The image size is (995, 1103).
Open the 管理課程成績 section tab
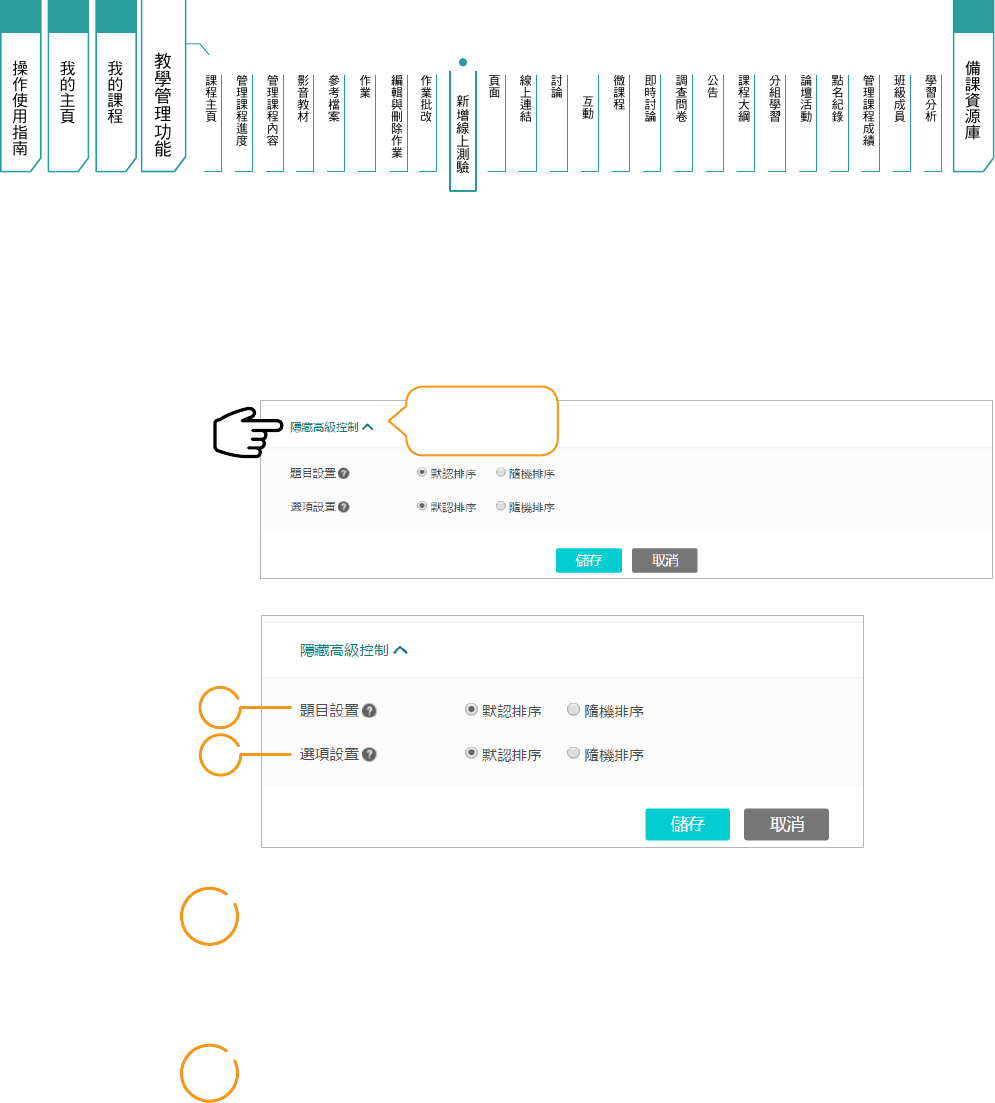coord(870,121)
